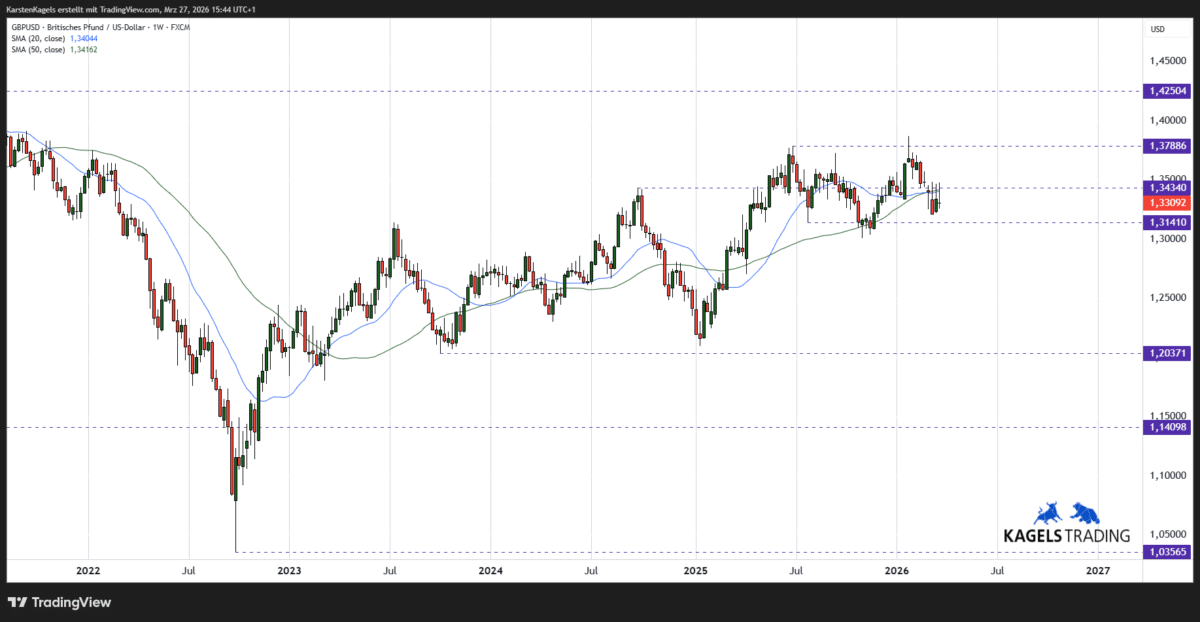Select the 1,03565 low price label
The height and width of the screenshot is (622, 1200).
point(1167,550)
